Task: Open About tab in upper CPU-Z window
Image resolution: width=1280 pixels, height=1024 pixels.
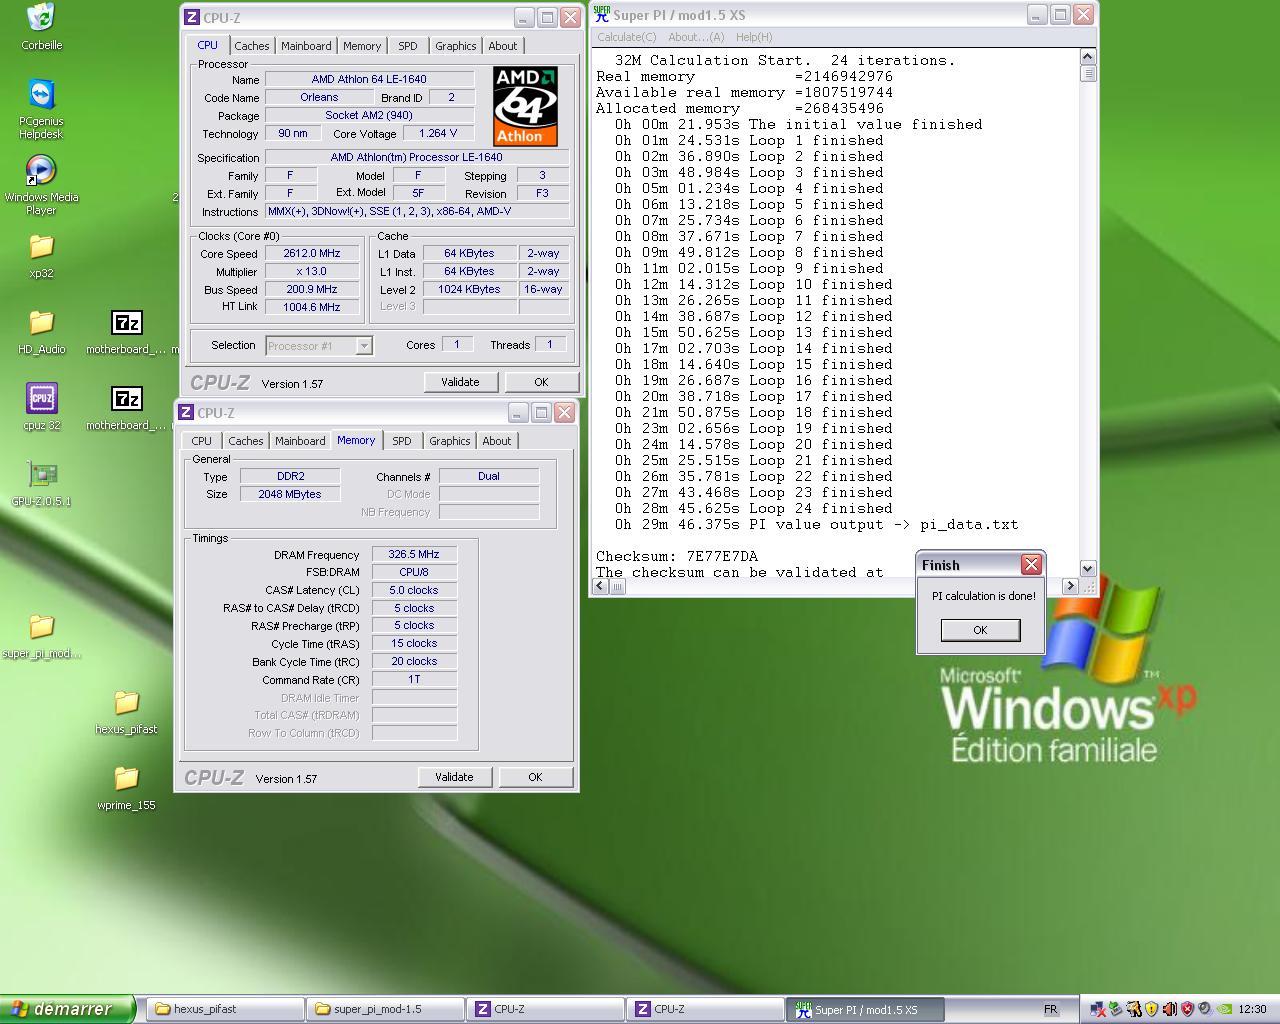Action: click(x=503, y=46)
